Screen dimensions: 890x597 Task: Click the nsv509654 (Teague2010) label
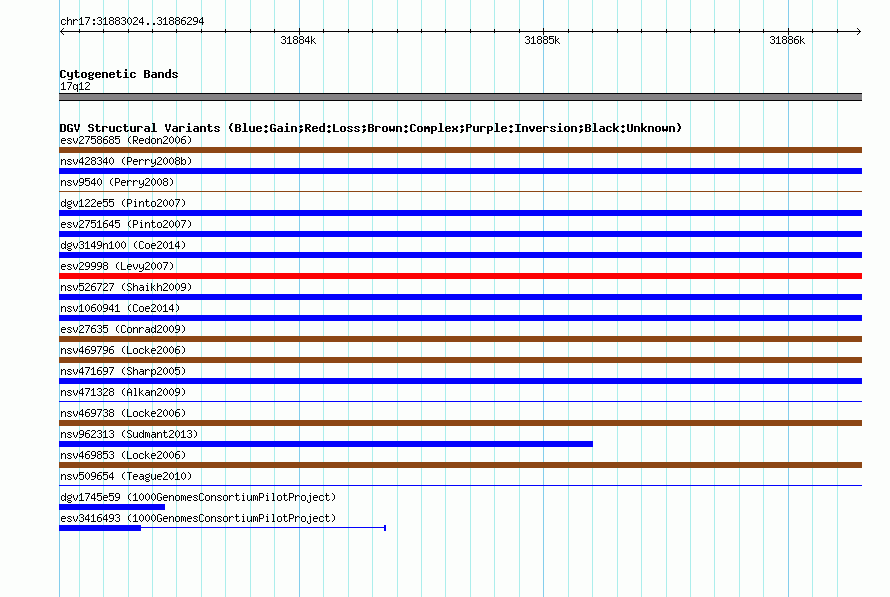[126, 476]
